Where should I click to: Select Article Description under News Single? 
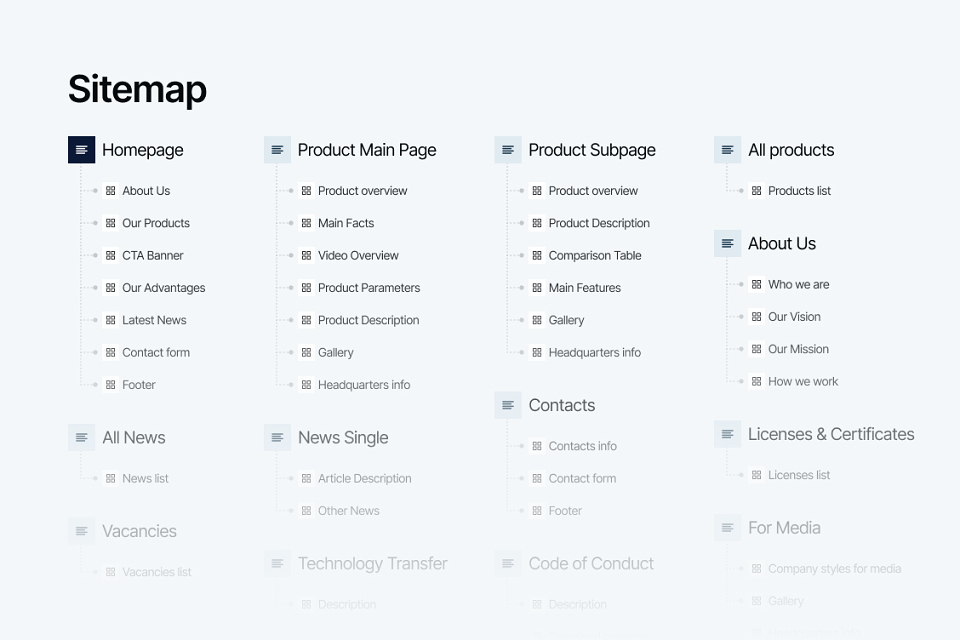pyautogui.click(x=364, y=478)
